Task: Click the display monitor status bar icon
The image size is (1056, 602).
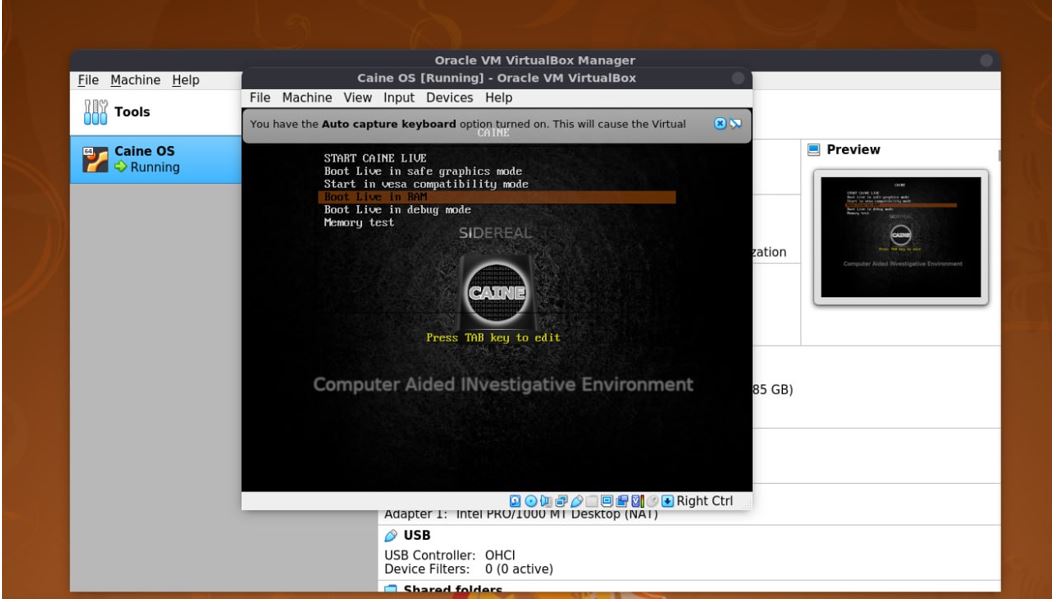Action: coord(607,501)
